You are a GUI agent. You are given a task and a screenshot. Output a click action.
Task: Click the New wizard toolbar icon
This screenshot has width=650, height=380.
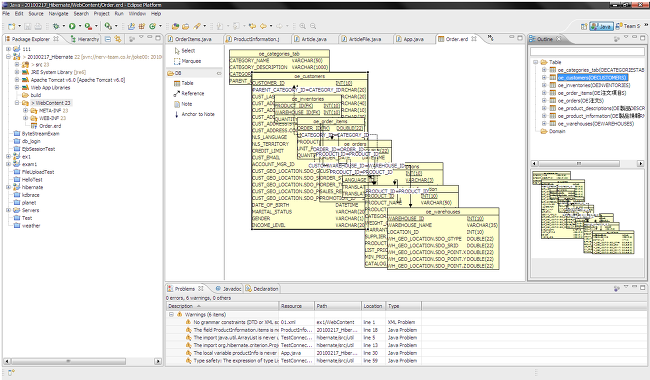click(x=11, y=26)
